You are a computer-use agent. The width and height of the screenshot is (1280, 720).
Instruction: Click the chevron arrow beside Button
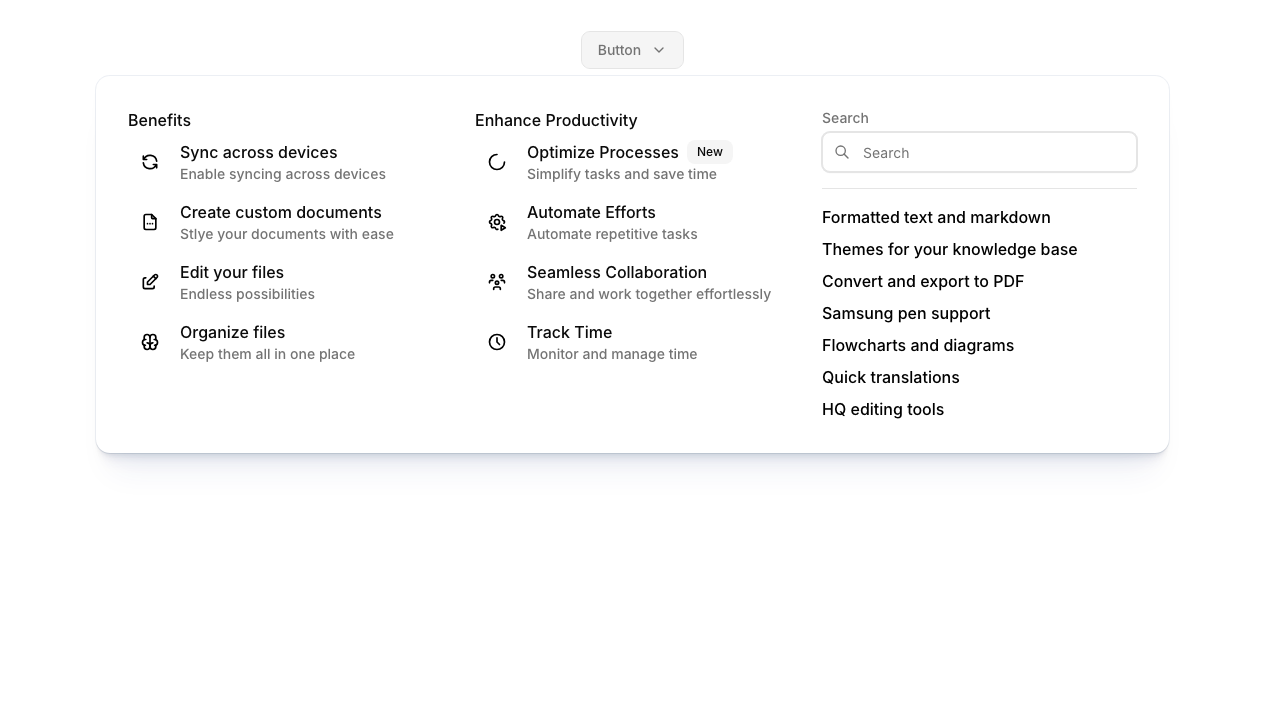(659, 50)
